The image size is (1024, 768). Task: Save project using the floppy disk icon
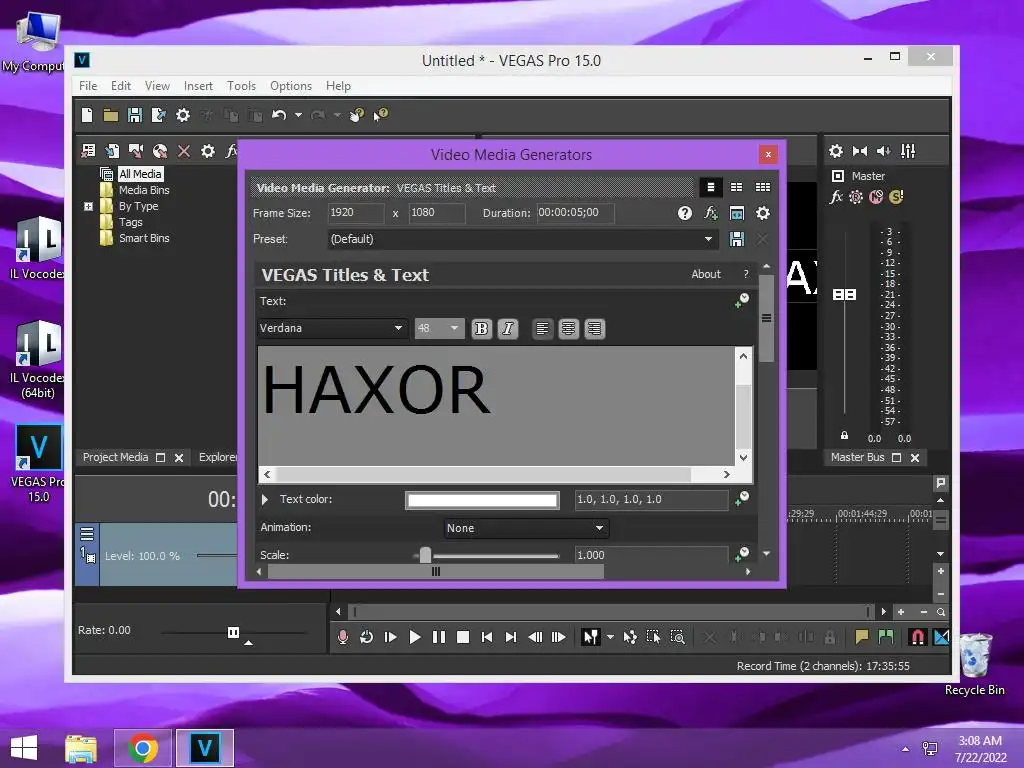pos(135,116)
